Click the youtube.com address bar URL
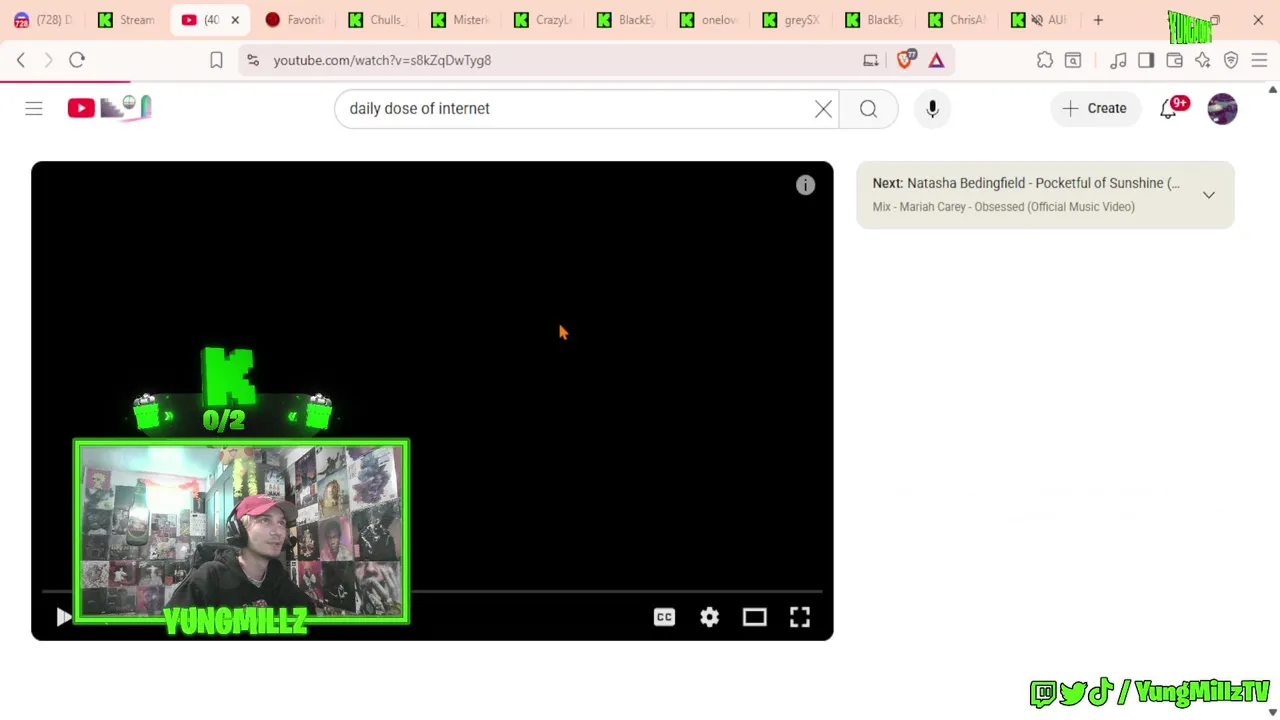Image resolution: width=1280 pixels, height=720 pixels. point(382,60)
